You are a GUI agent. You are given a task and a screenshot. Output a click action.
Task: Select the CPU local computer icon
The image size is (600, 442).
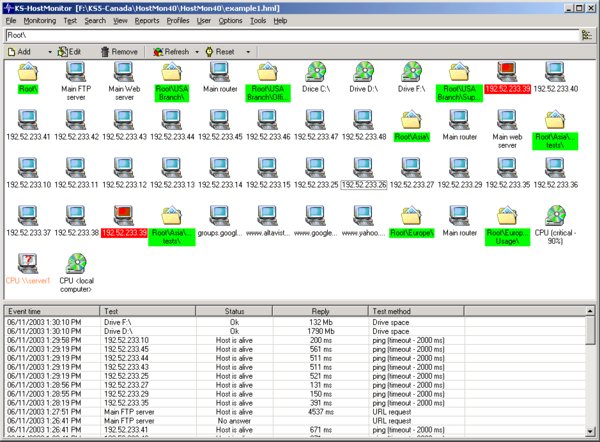pos(75,264)
